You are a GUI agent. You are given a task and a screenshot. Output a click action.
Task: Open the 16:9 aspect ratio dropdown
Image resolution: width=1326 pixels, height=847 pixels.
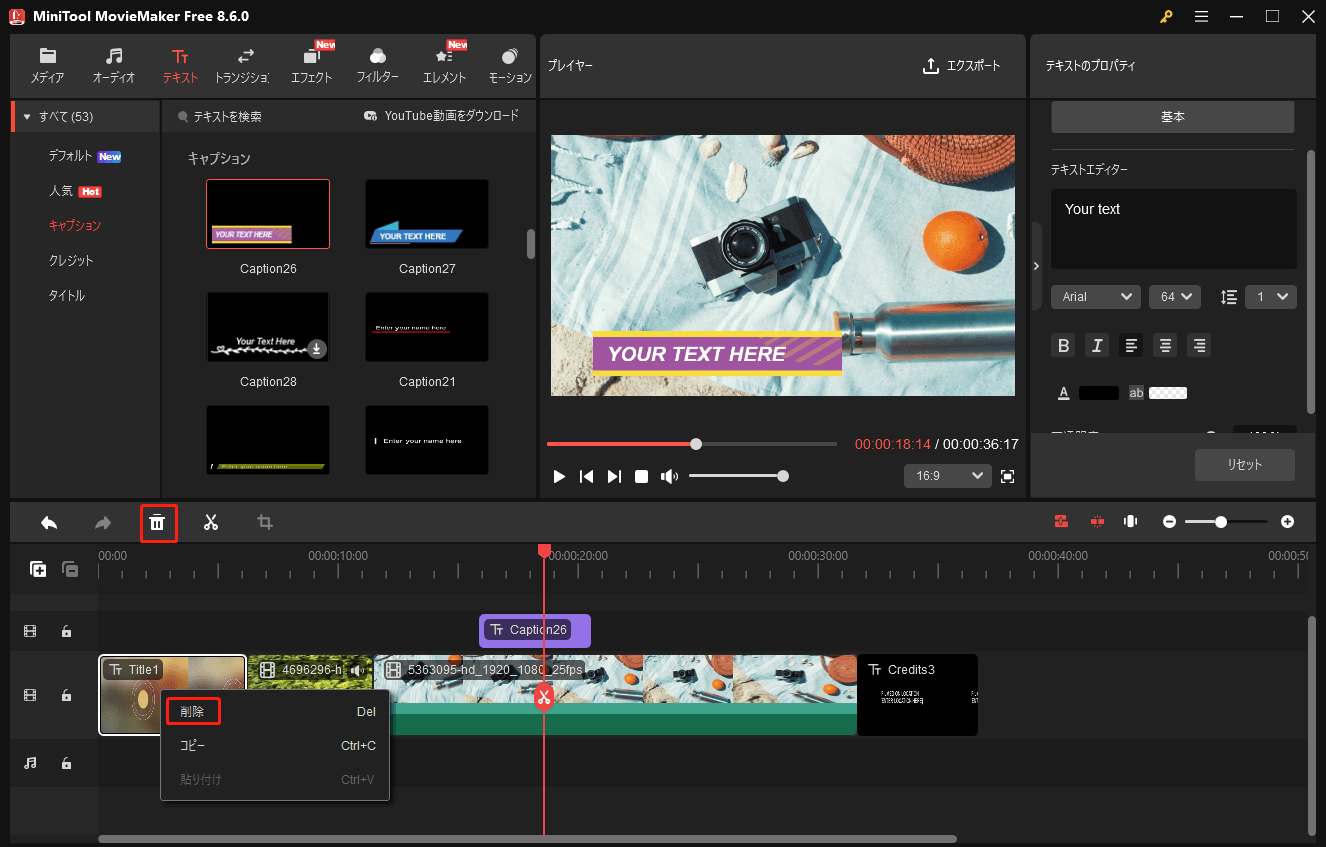click(946, 475)
